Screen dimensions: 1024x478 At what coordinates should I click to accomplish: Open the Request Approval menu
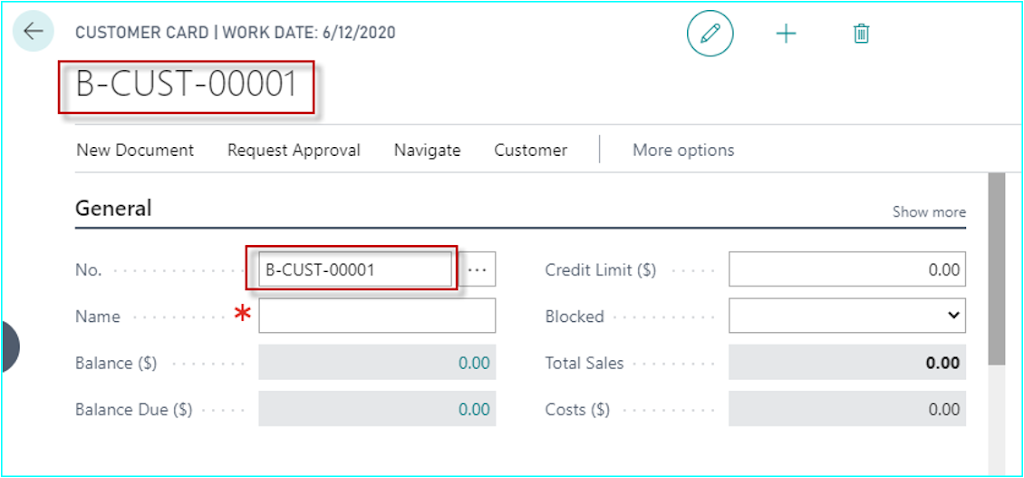tap(294, 150)
